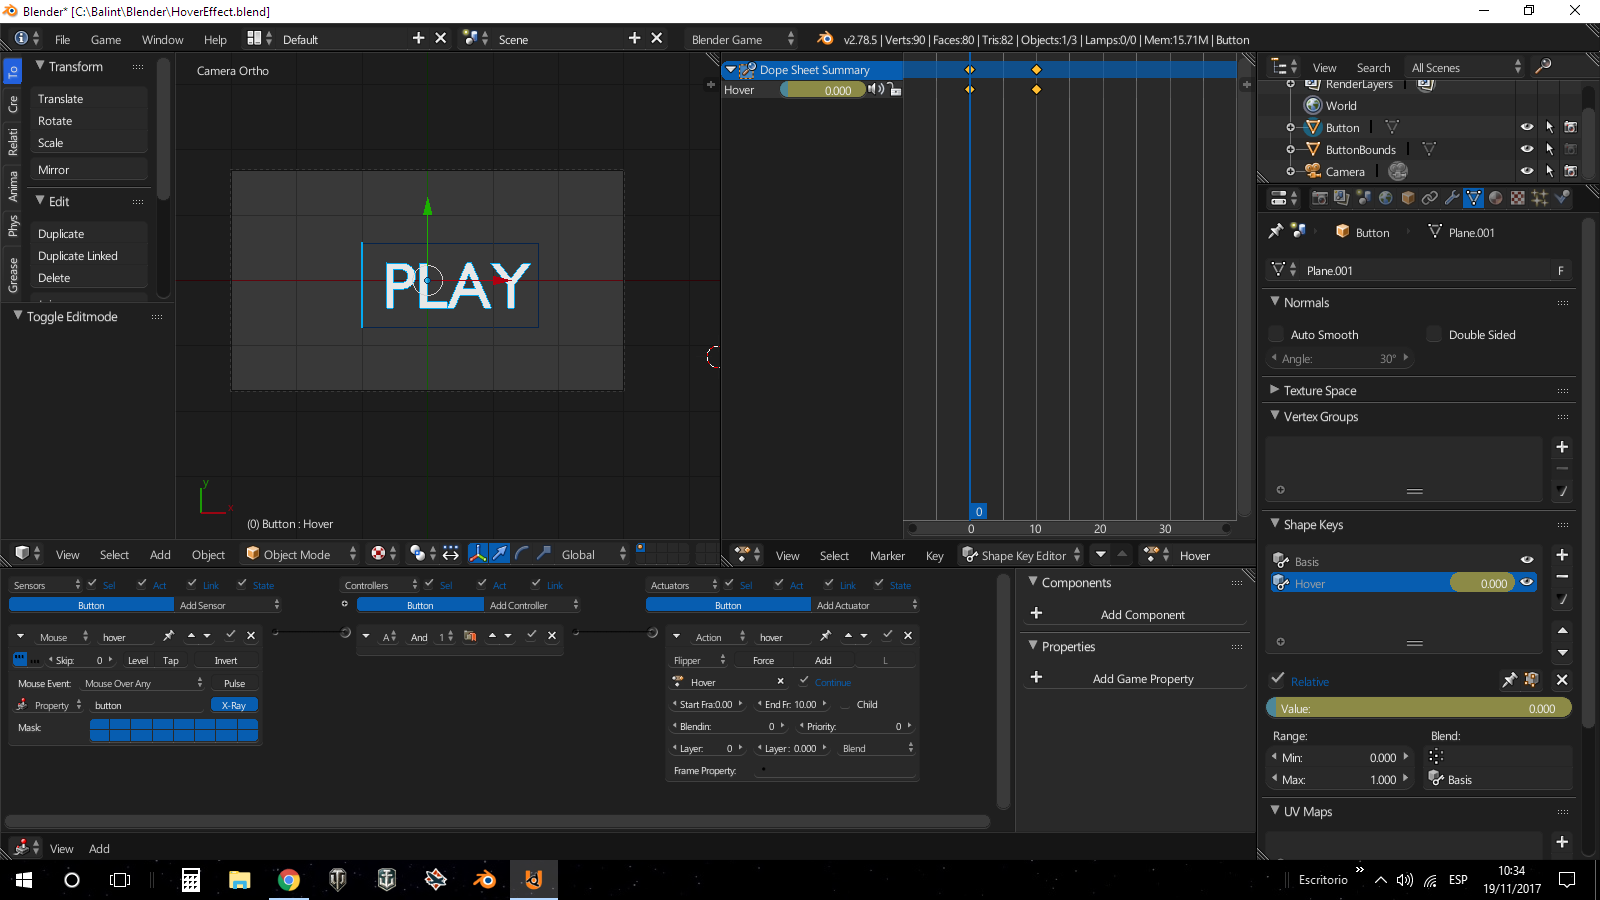Enable the Double Sided checkbox
This screenshot has width=1600, height=900.
pyautogui.click(x=1434, y=334)
